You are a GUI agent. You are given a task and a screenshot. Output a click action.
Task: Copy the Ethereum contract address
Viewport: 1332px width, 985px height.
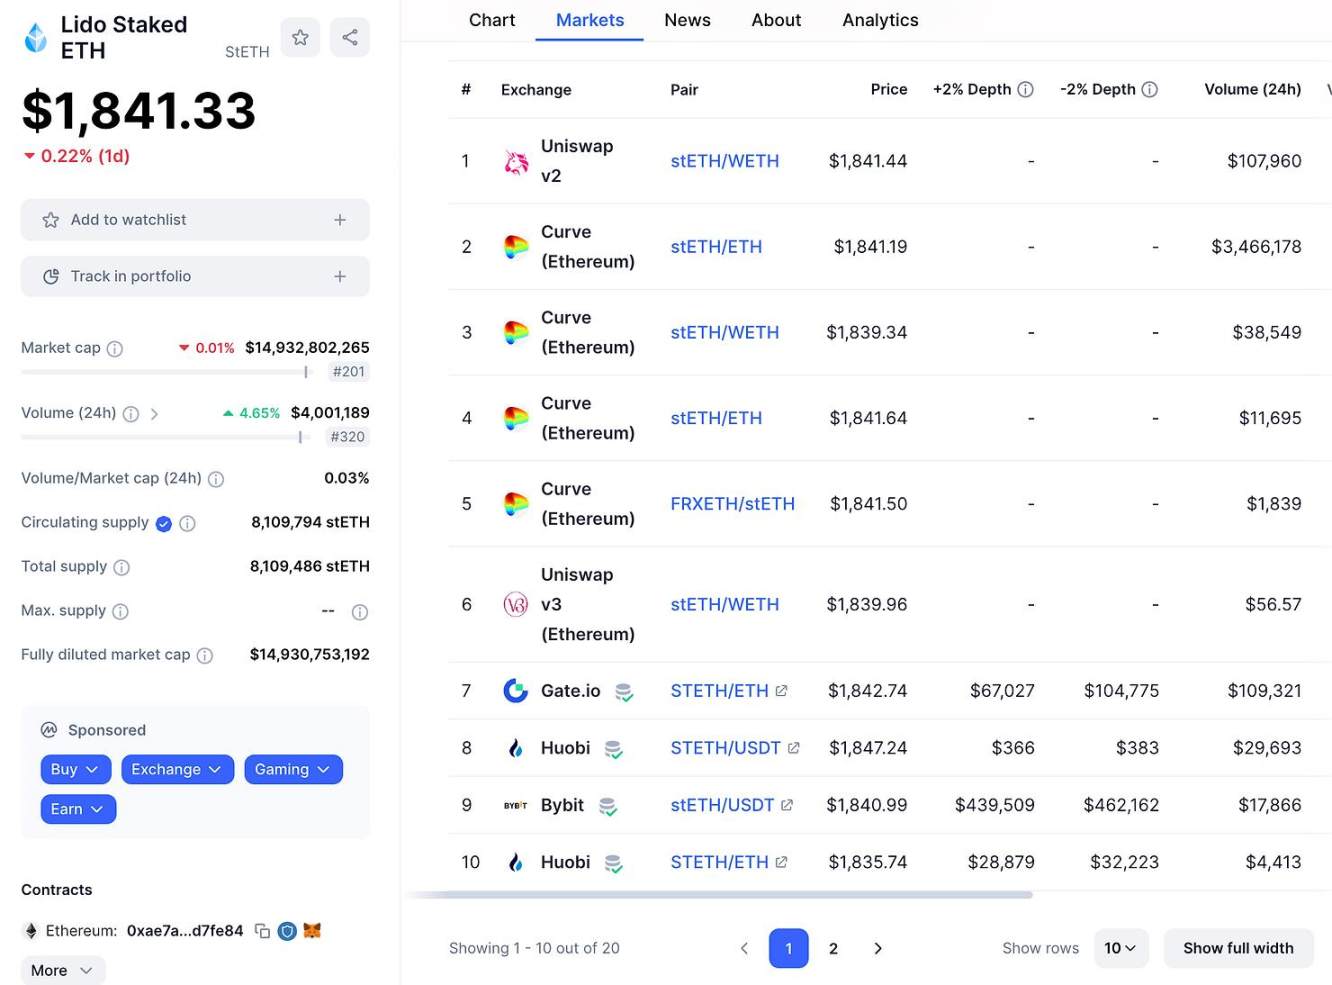[262, 931]
